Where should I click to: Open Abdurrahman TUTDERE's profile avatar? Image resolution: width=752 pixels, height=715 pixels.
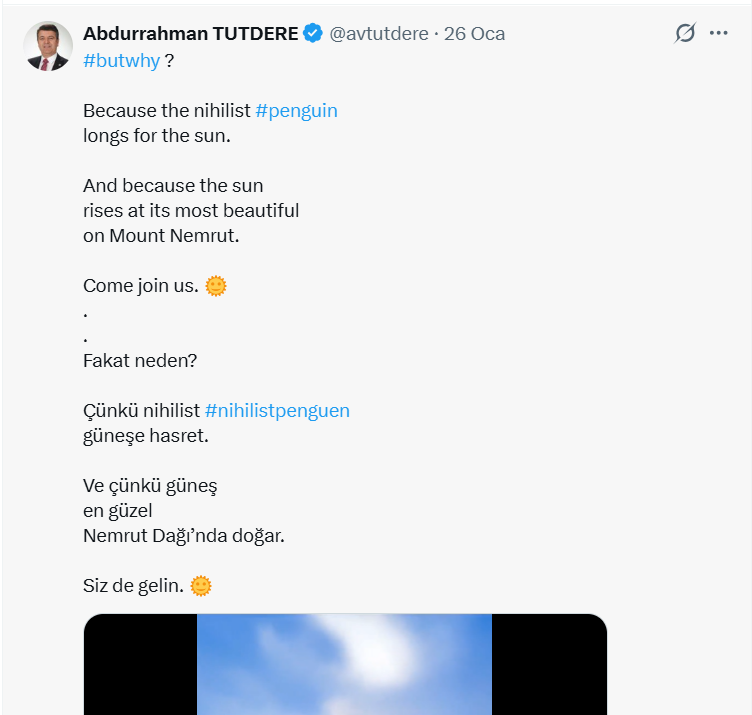48,46
